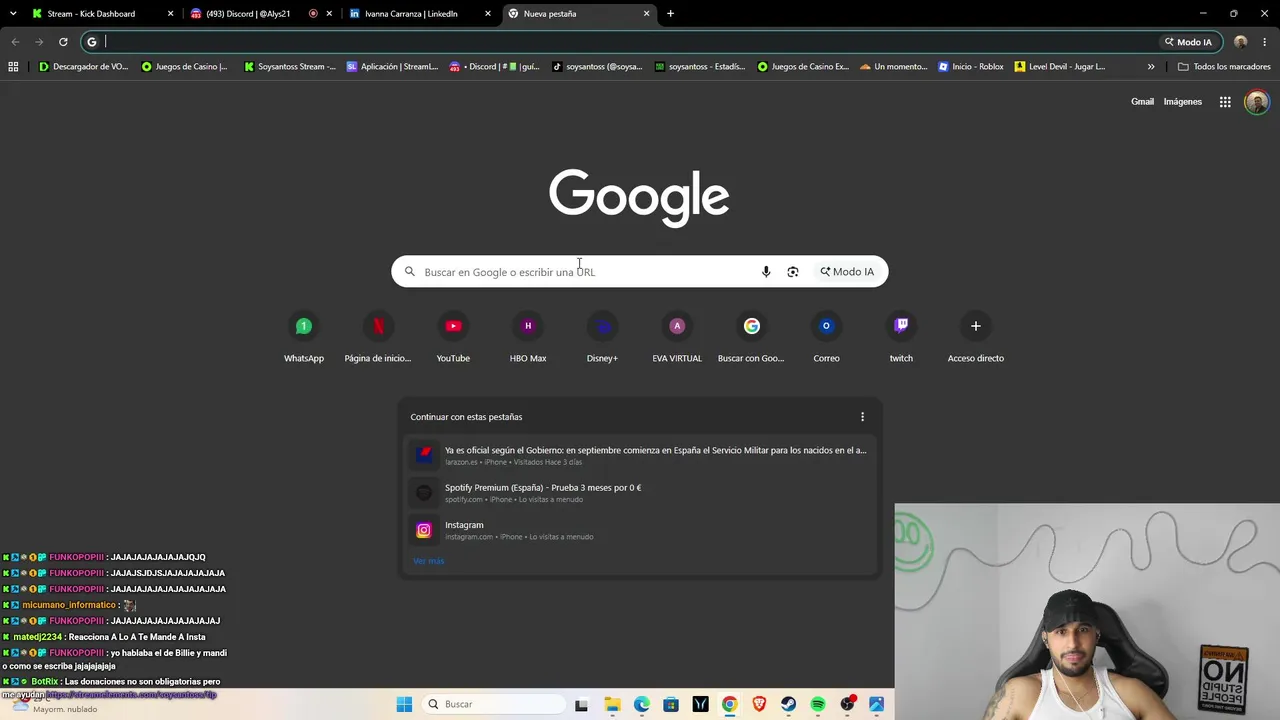Open the 'Continuar con estas pestañas' options menu
The width and height of the screenshot is (1280, 720).
coord(863,417)
